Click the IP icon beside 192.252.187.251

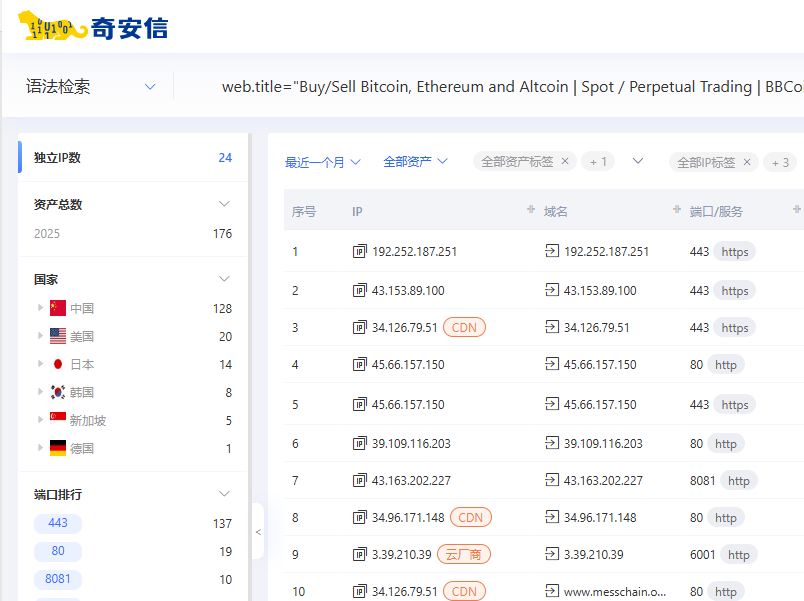(x=359, y=251)
